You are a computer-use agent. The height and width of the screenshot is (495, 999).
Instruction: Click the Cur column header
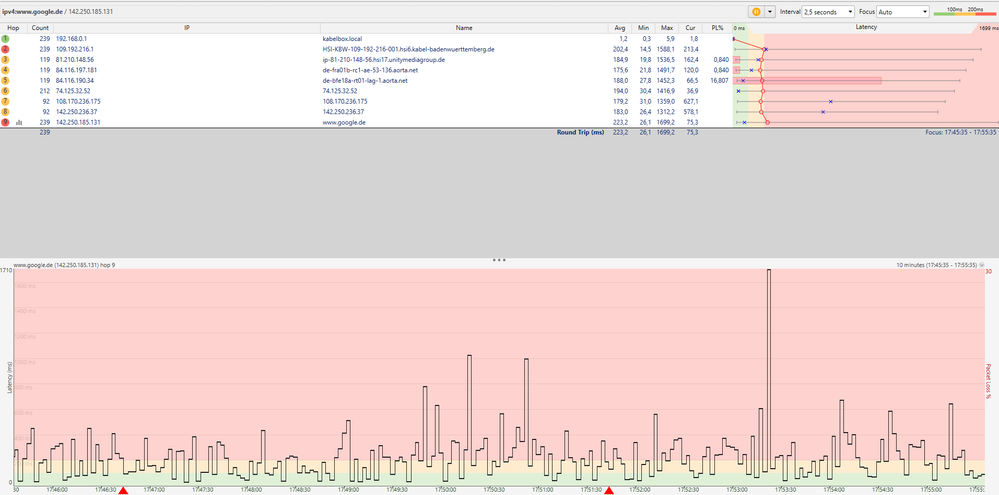click(x=690, y=28)
